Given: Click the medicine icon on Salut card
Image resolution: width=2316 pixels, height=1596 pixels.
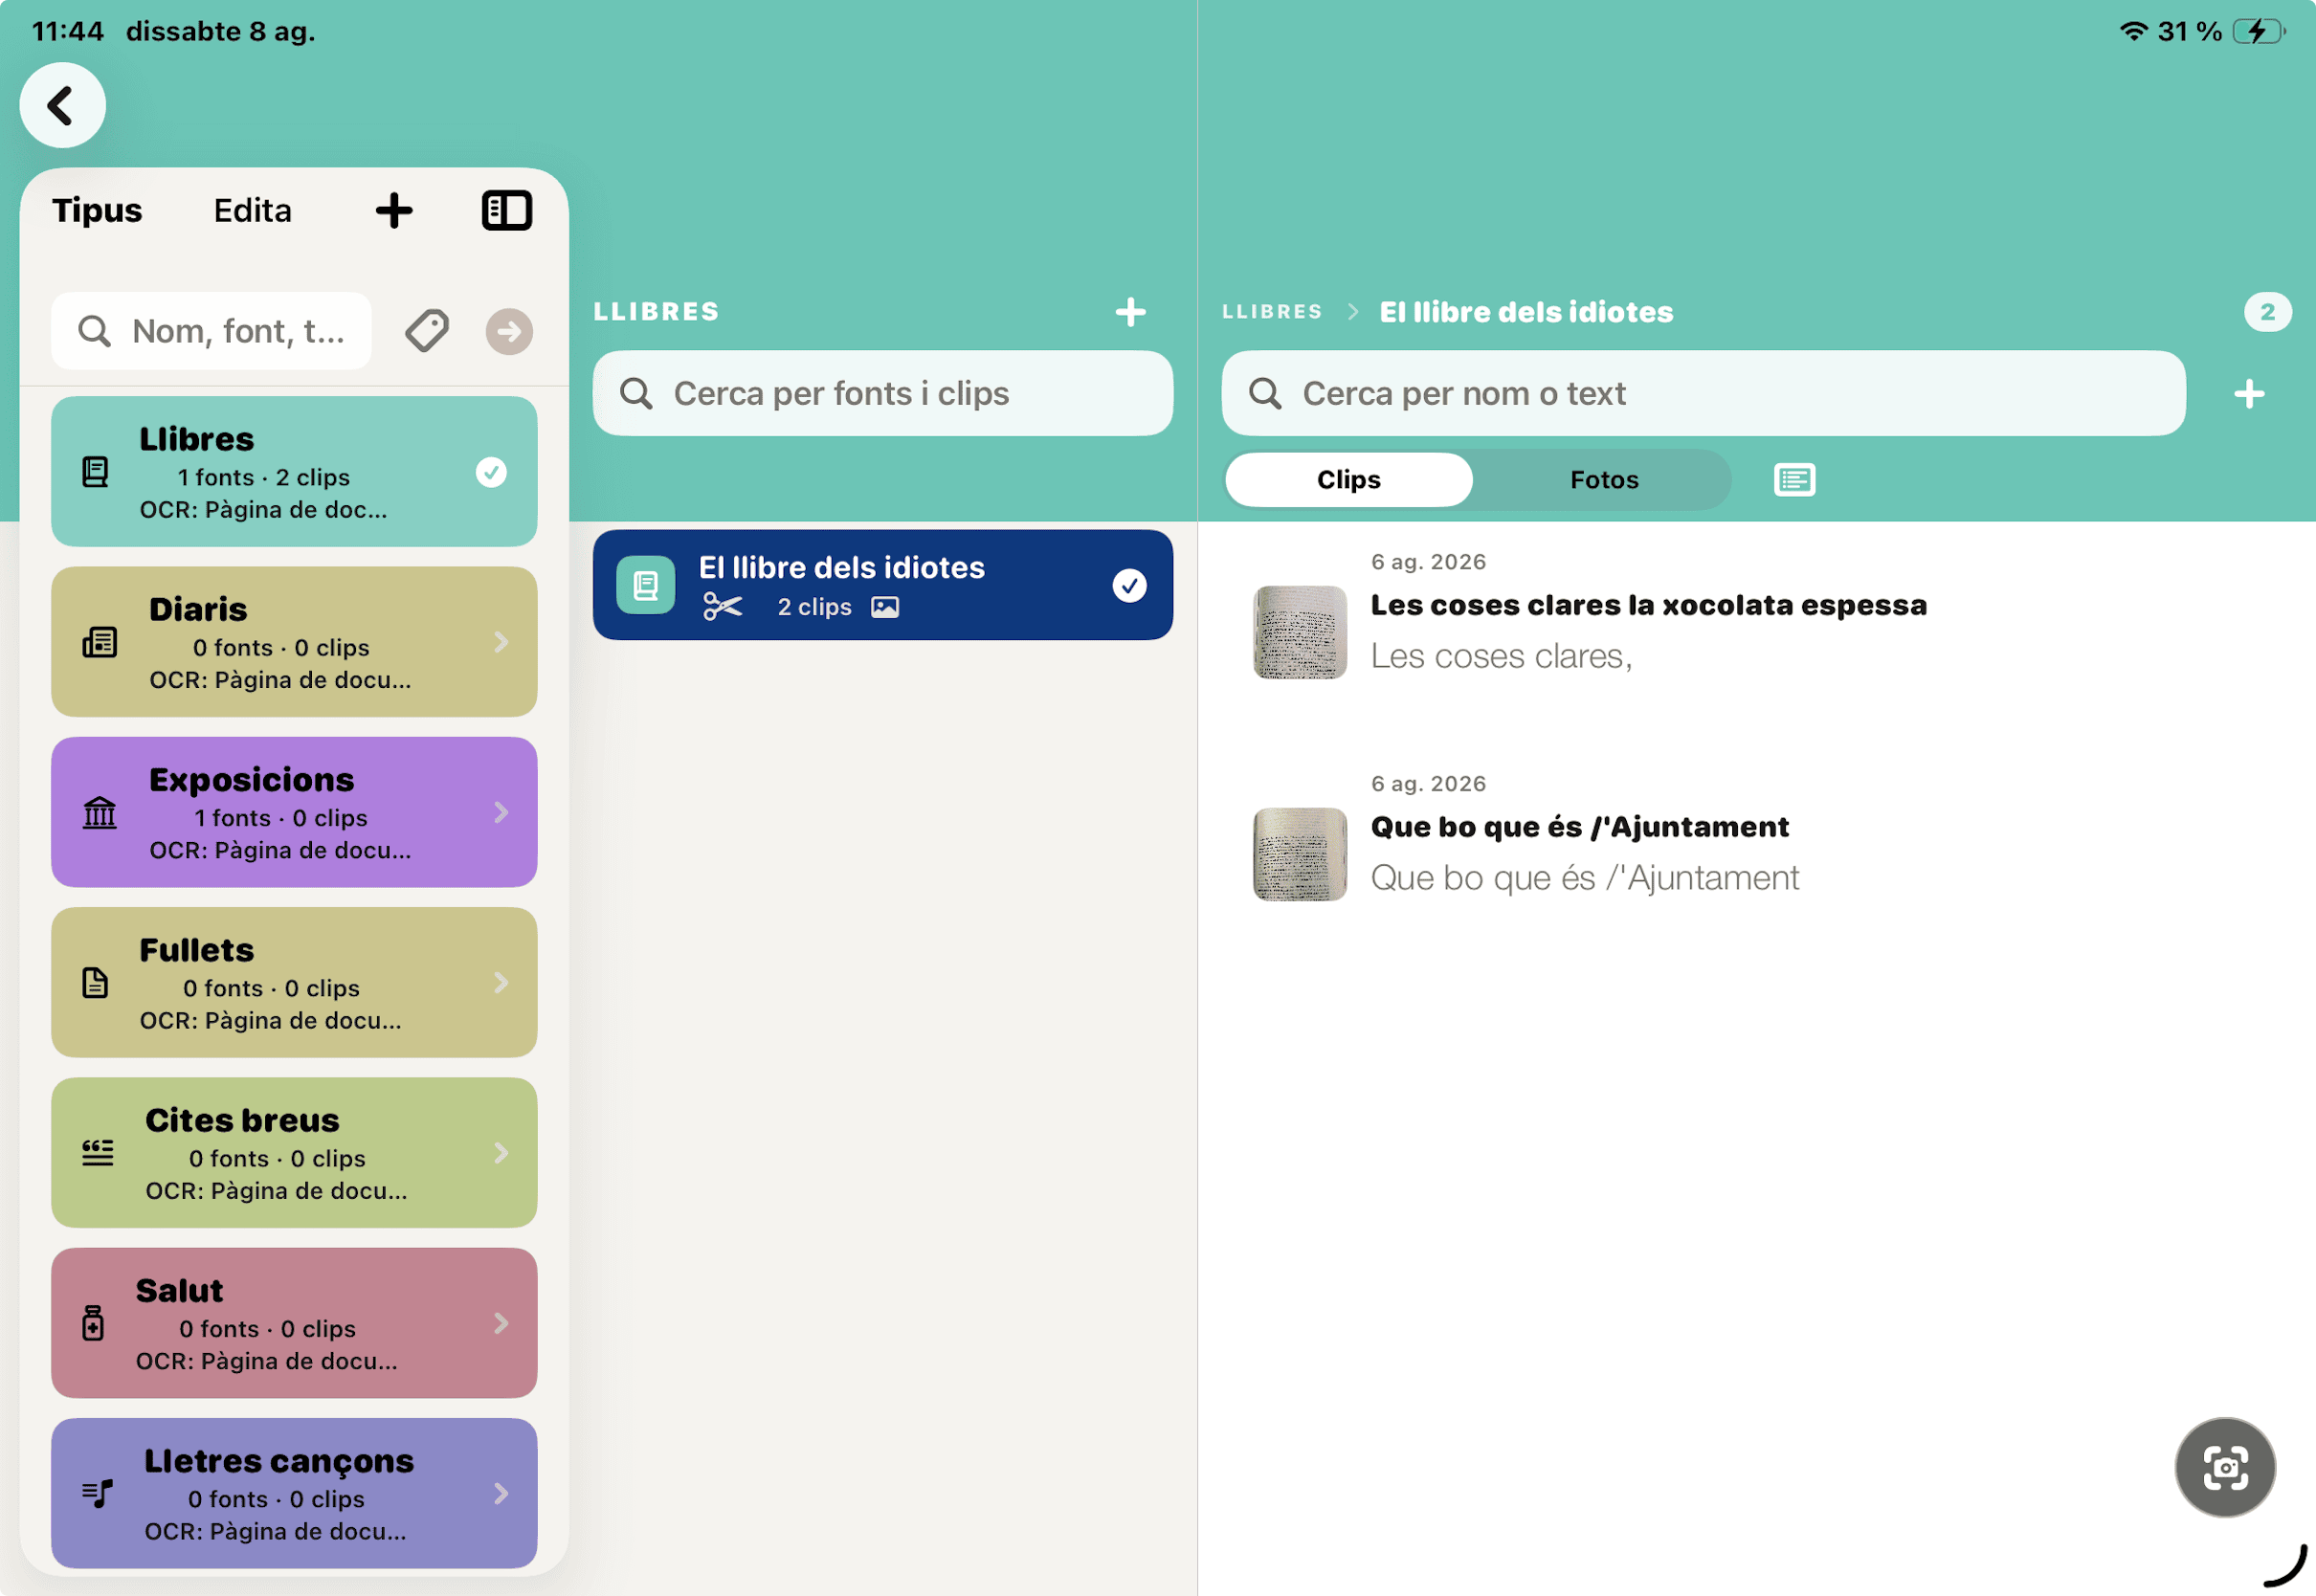Looking at the screenshot, I should click(93, 1322).
